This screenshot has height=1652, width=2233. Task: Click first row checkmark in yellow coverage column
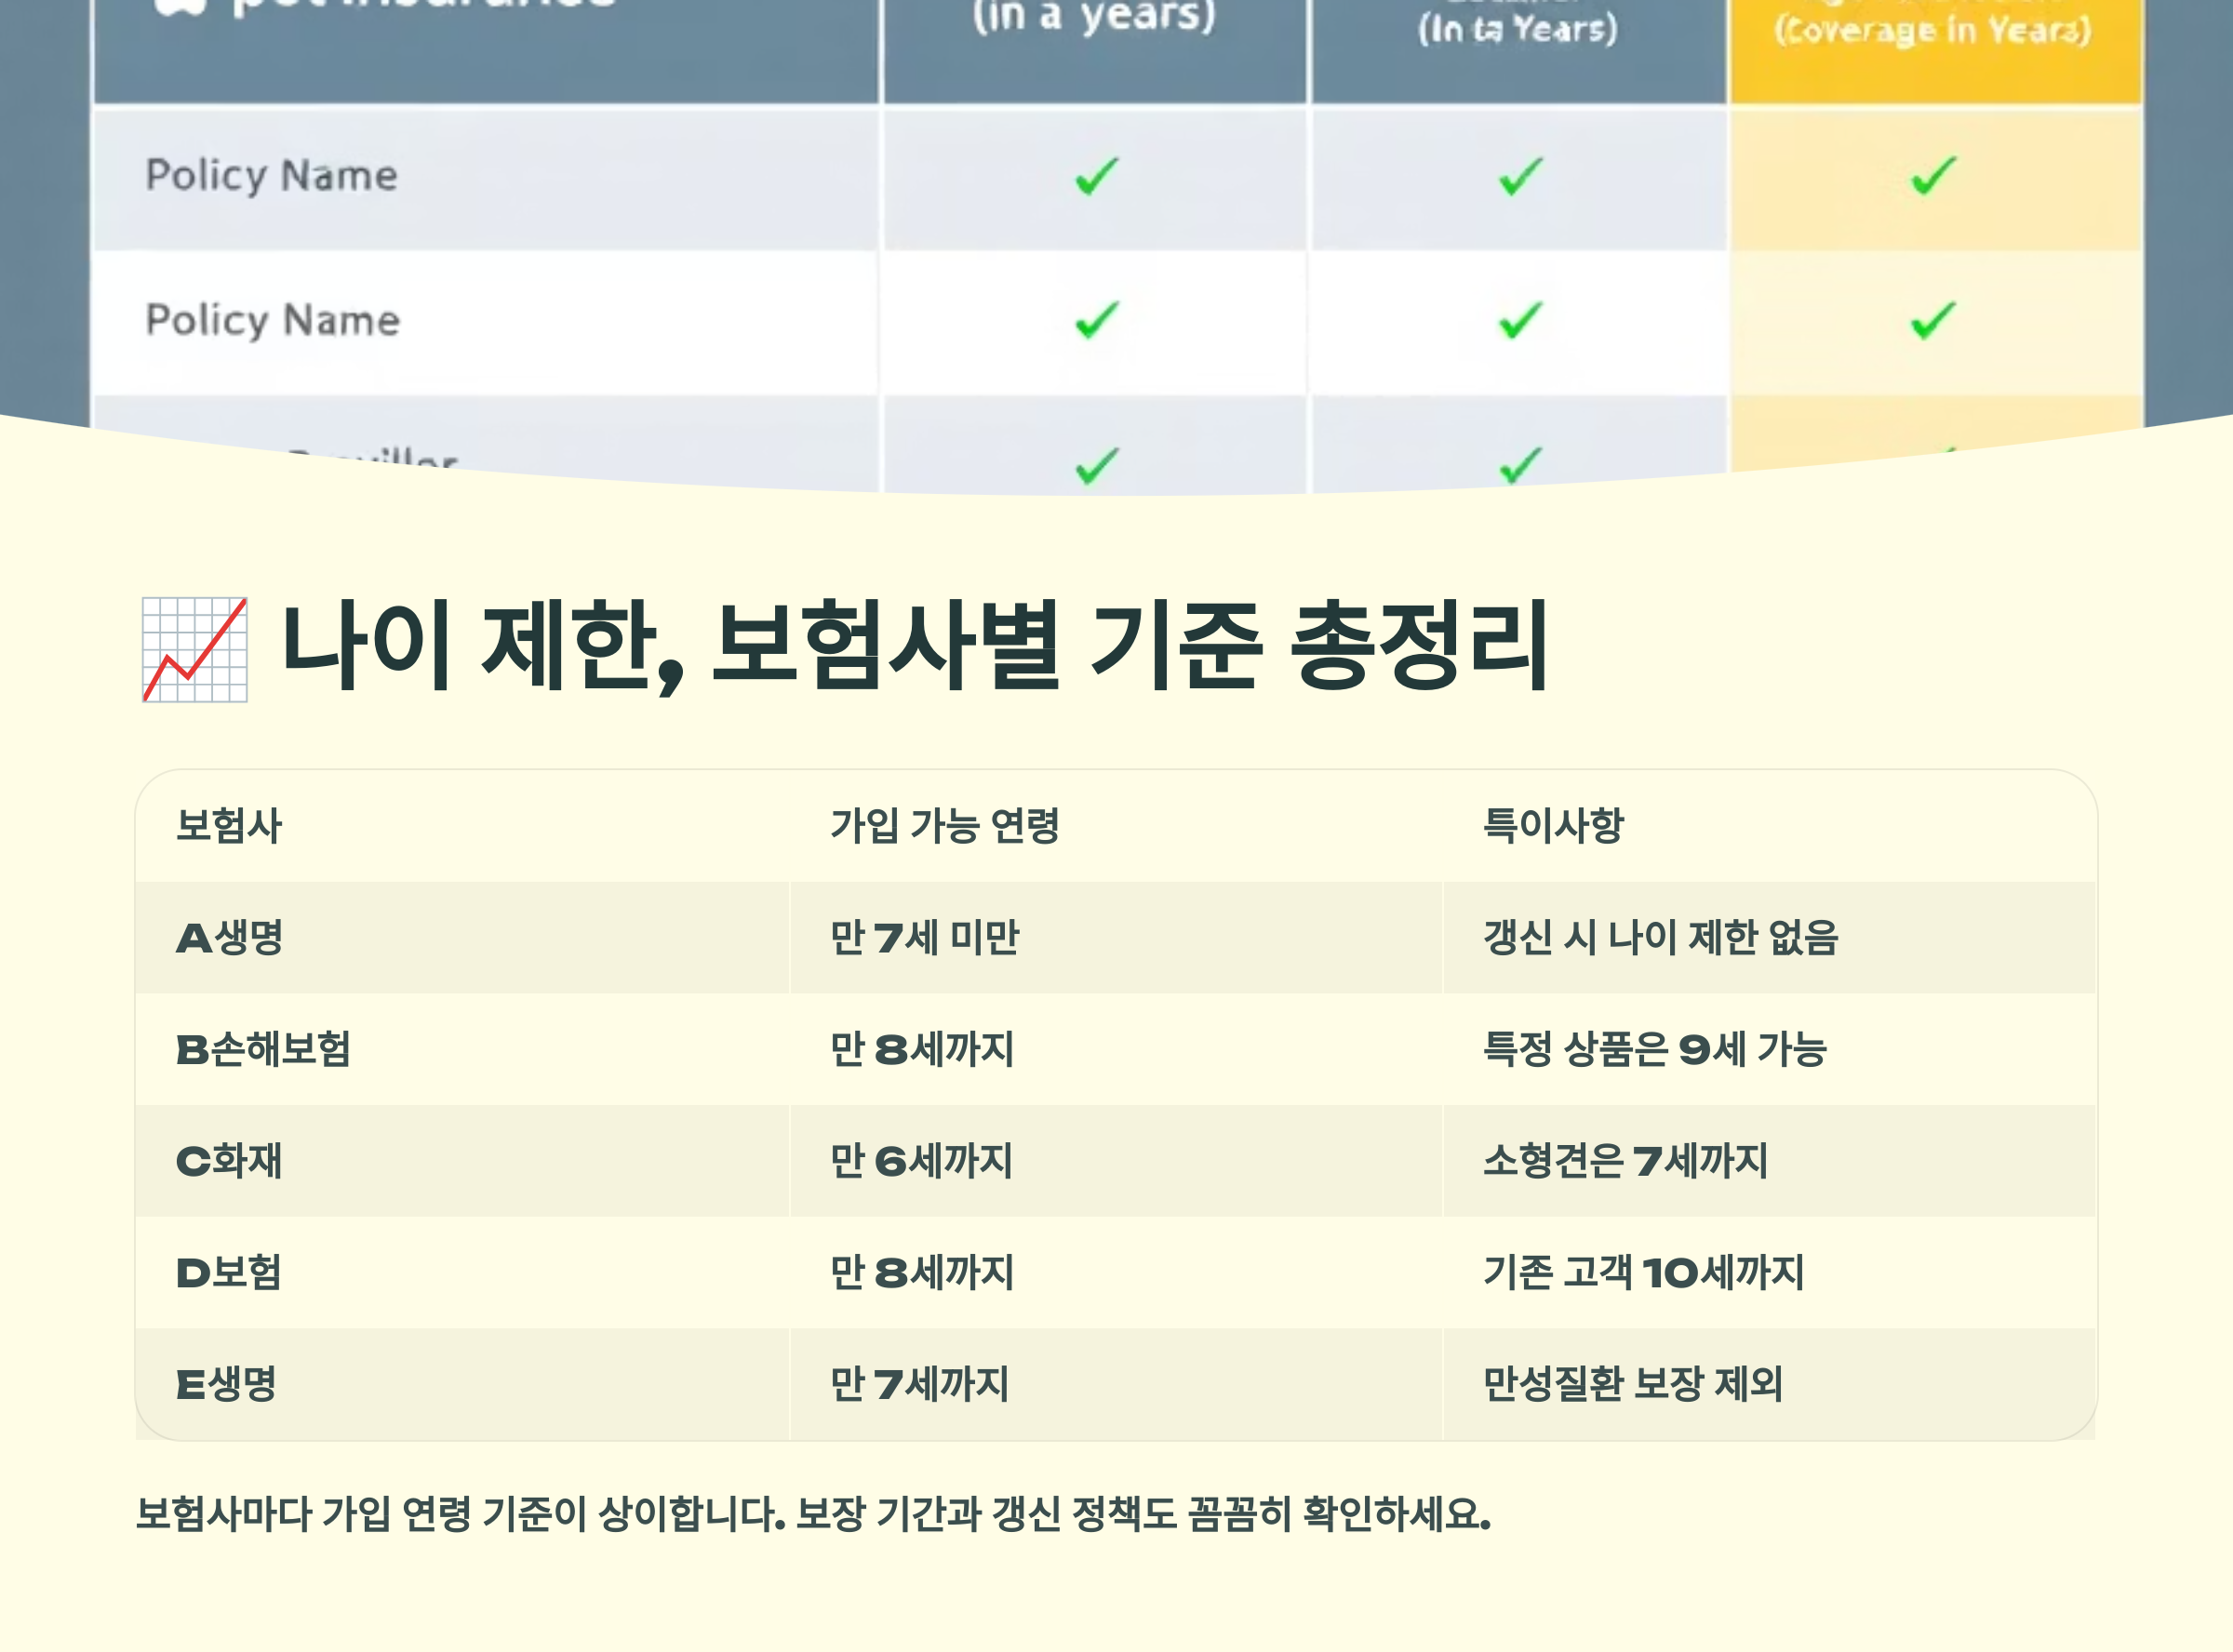point(1932,176)
